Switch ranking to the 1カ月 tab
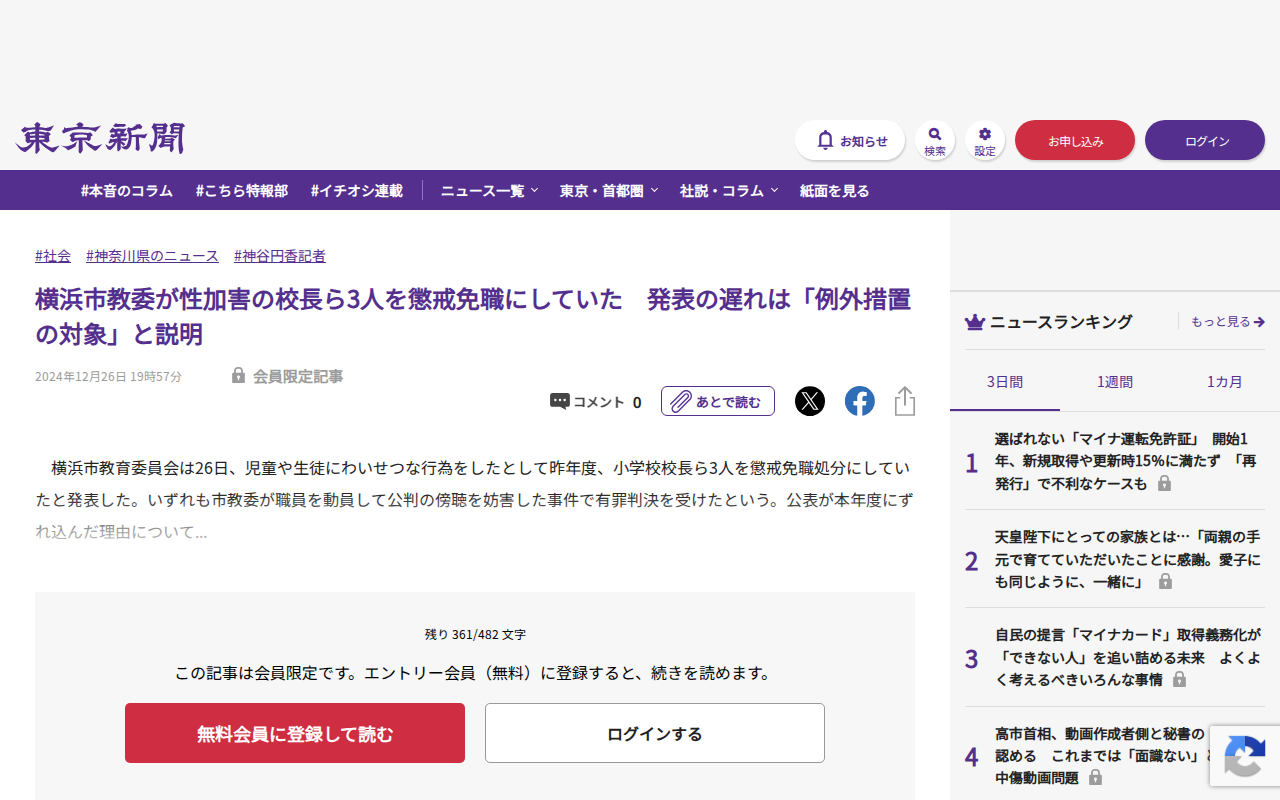The width and height of the screenshot is (1280, 800). [1225, 381]
